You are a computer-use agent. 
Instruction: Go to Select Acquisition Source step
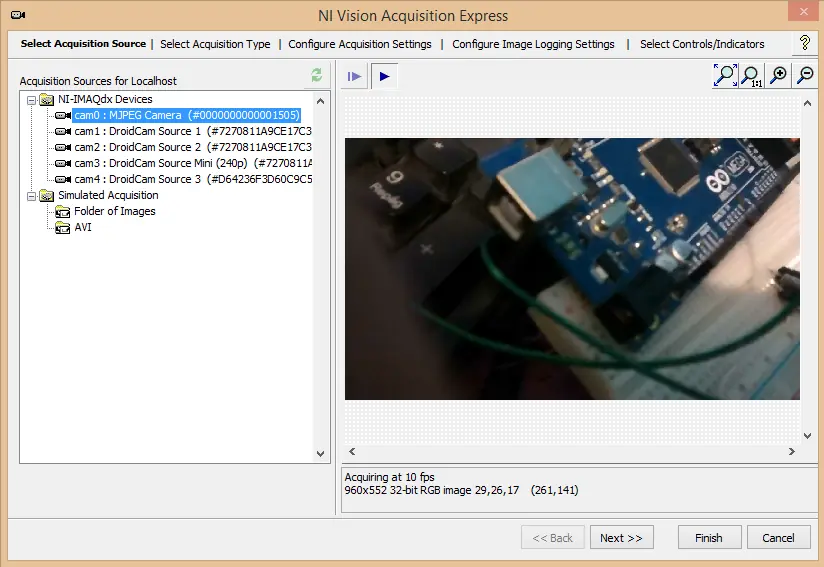[83, 44]
